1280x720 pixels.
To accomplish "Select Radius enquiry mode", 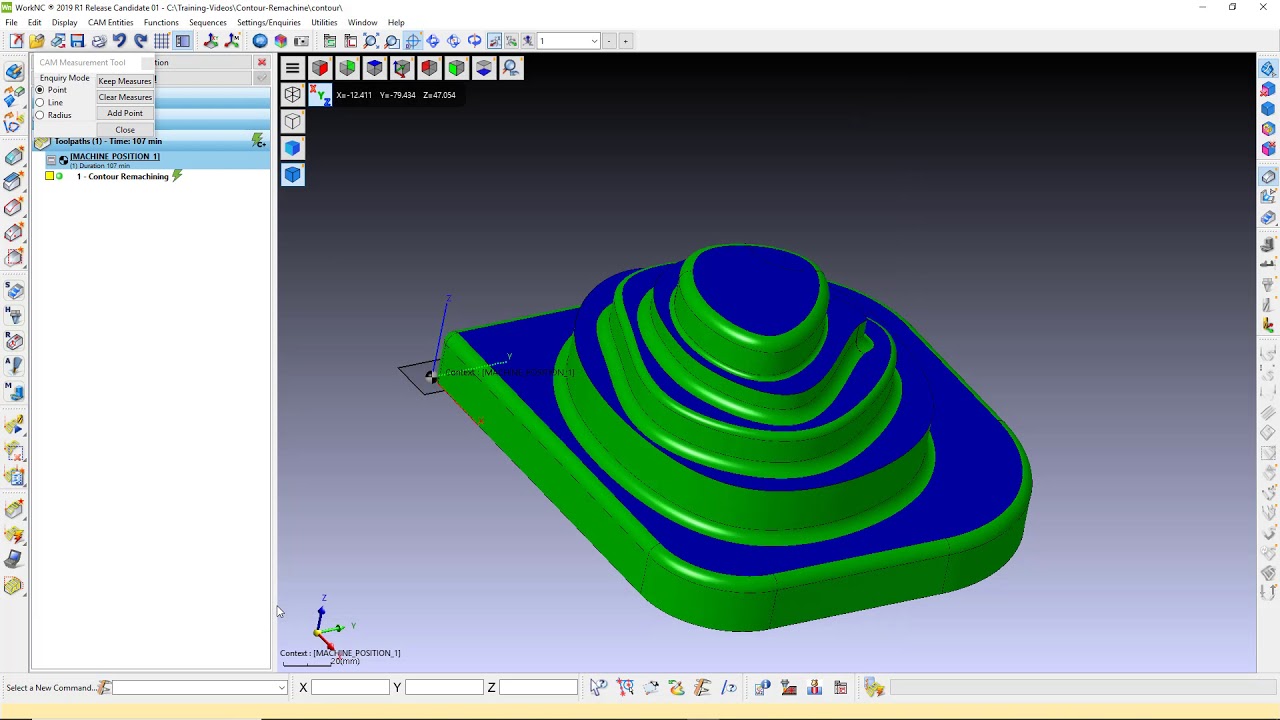I will (x=40, y=115).
